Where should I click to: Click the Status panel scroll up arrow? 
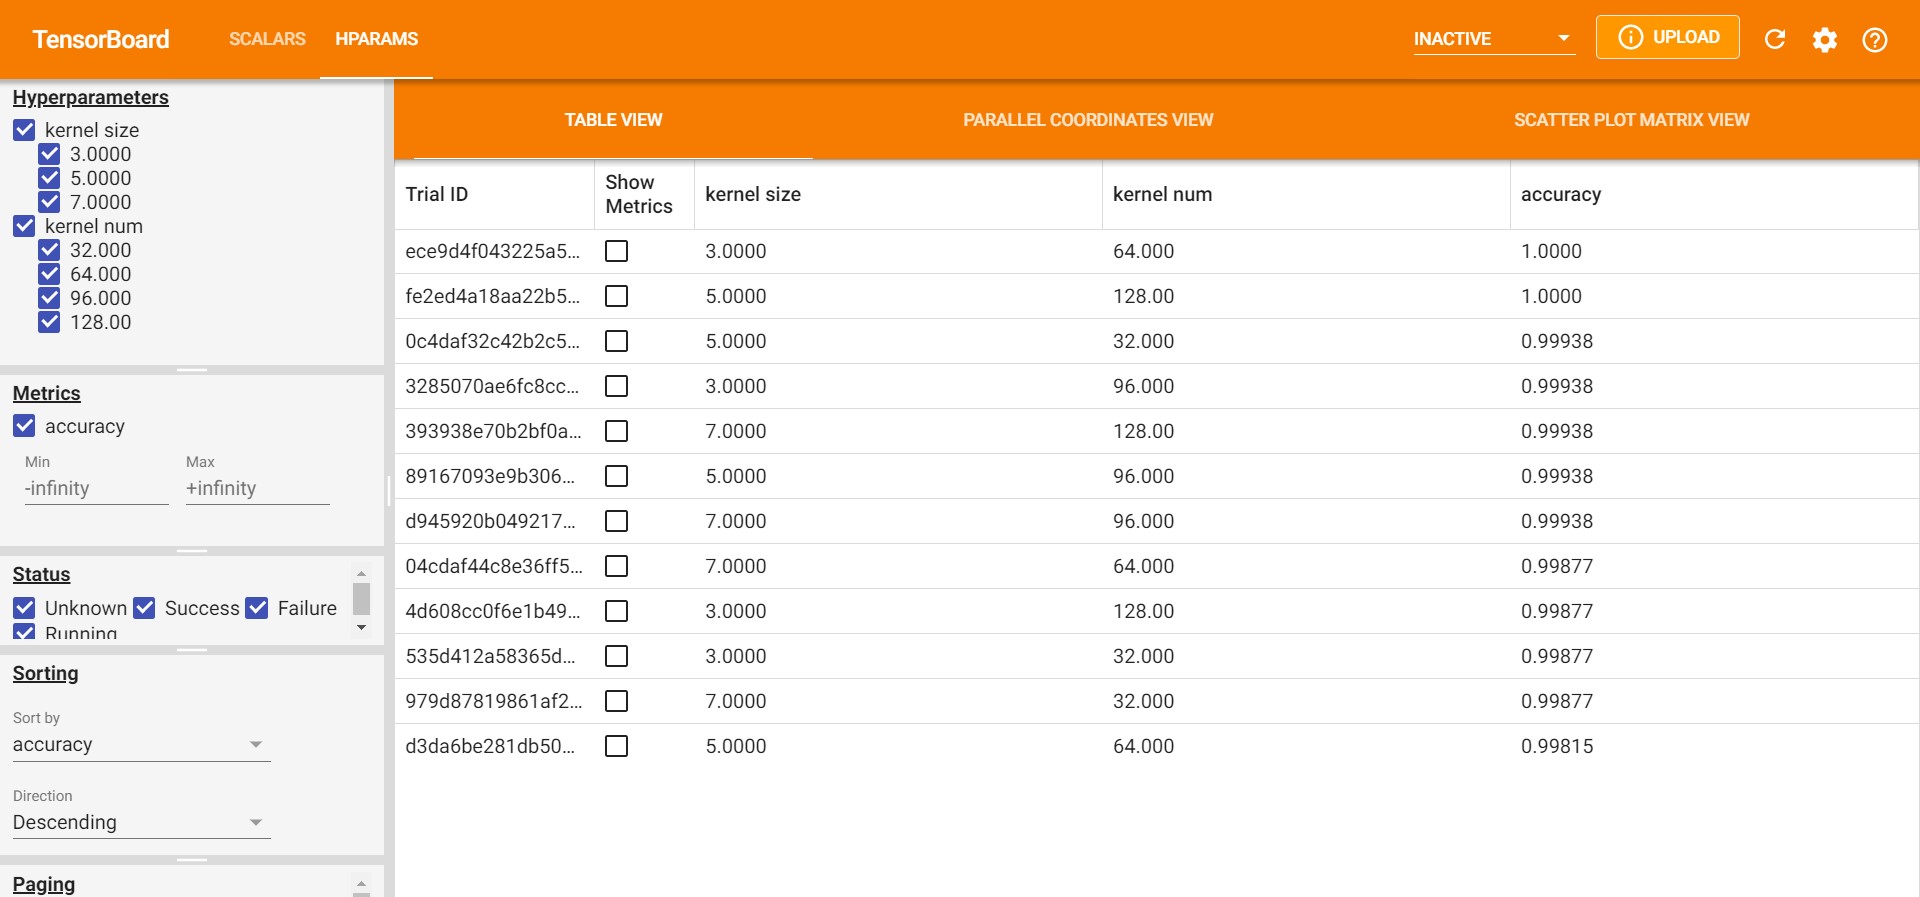[362, 574]
